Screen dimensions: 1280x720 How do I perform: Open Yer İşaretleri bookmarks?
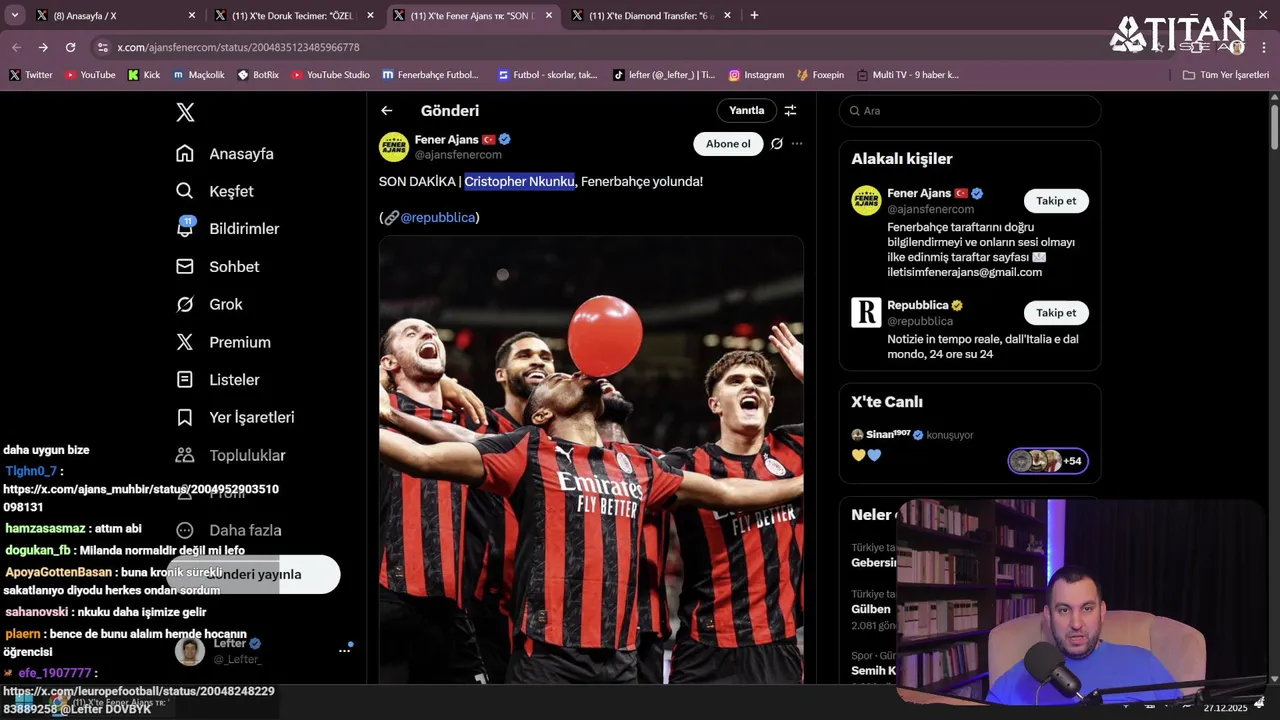click(x=235, y=417)
